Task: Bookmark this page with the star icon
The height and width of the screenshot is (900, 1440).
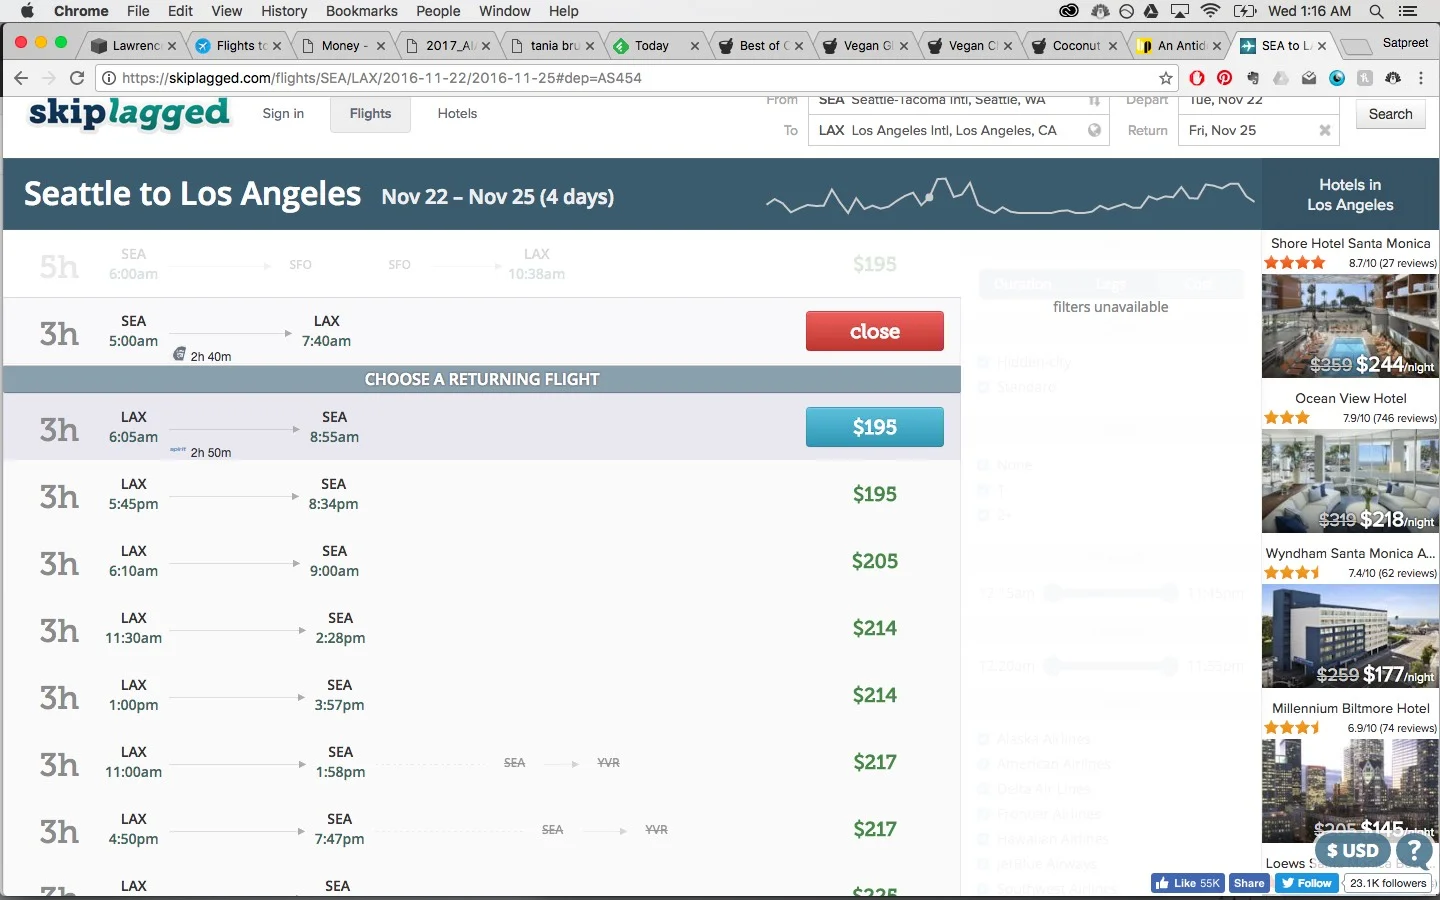Action: (1166, 78)
